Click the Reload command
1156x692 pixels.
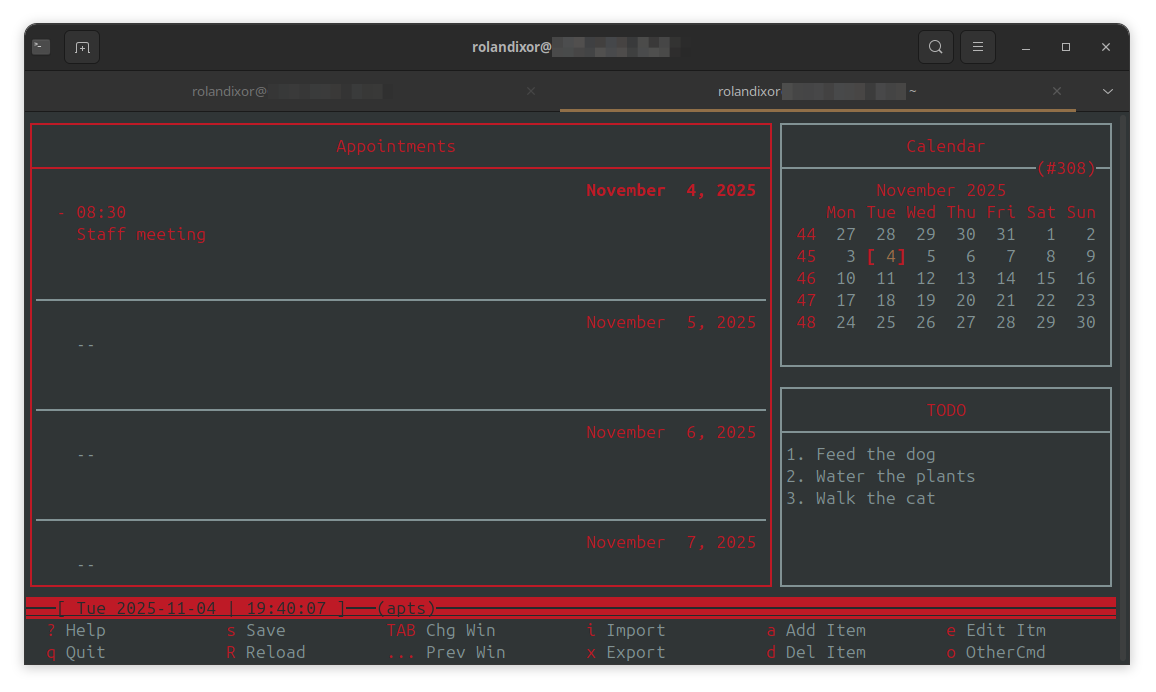point(266,652)
